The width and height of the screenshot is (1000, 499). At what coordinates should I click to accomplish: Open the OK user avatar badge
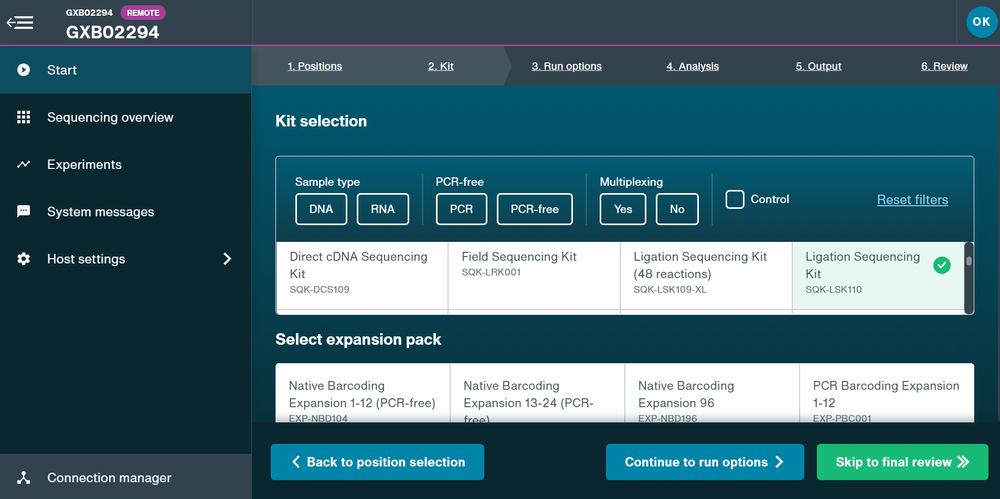pos(982,22)
